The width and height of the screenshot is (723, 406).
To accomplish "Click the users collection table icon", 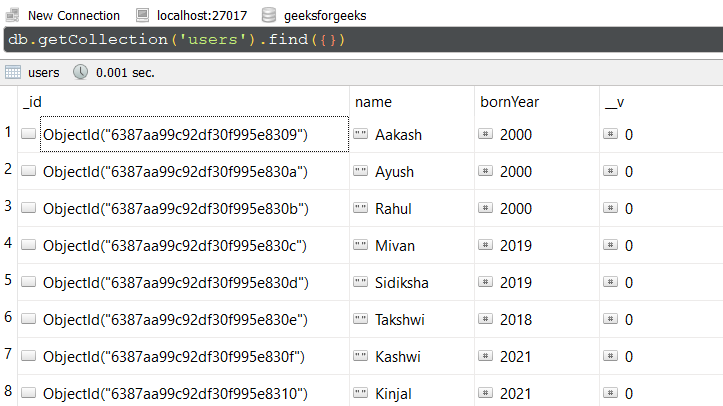I will point(12,72).
